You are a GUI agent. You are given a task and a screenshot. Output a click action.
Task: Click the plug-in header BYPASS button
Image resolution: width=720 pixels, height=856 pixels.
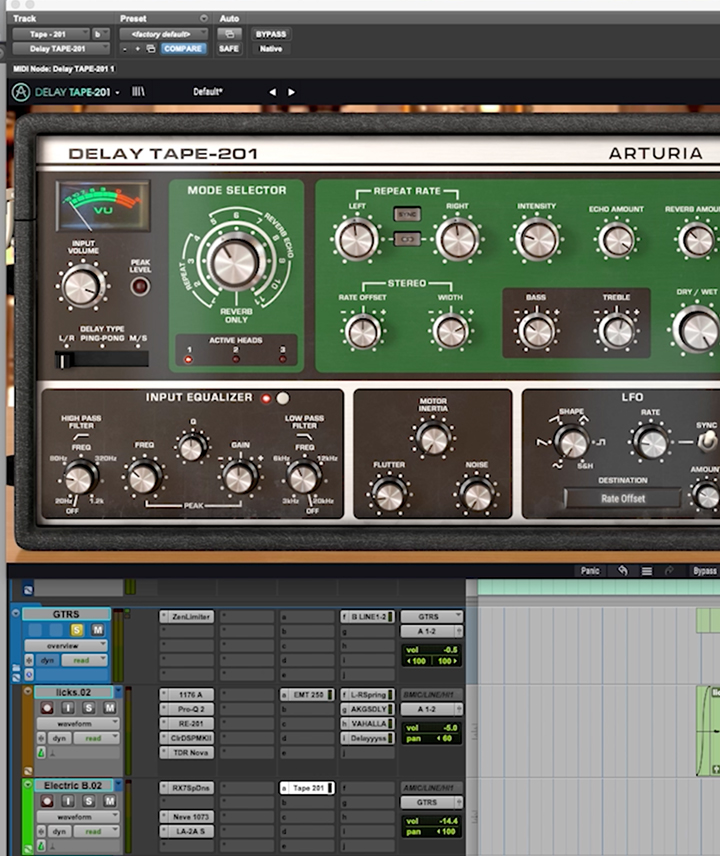[271, 34]
